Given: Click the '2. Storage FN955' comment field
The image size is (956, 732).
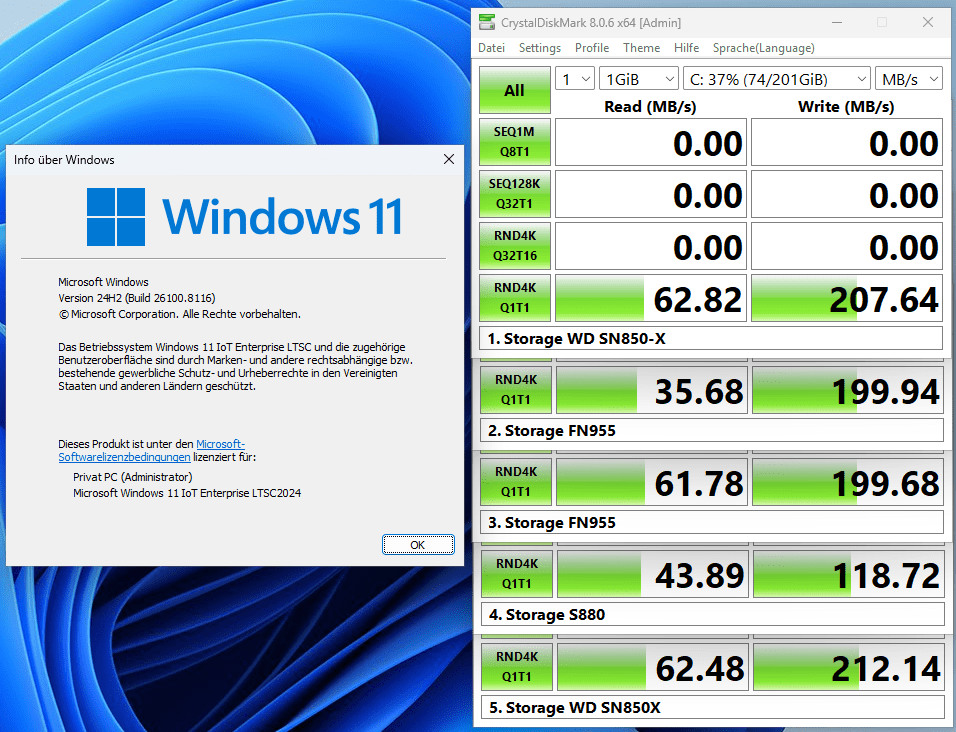Looking at the screenshot, I should (712, 430).
